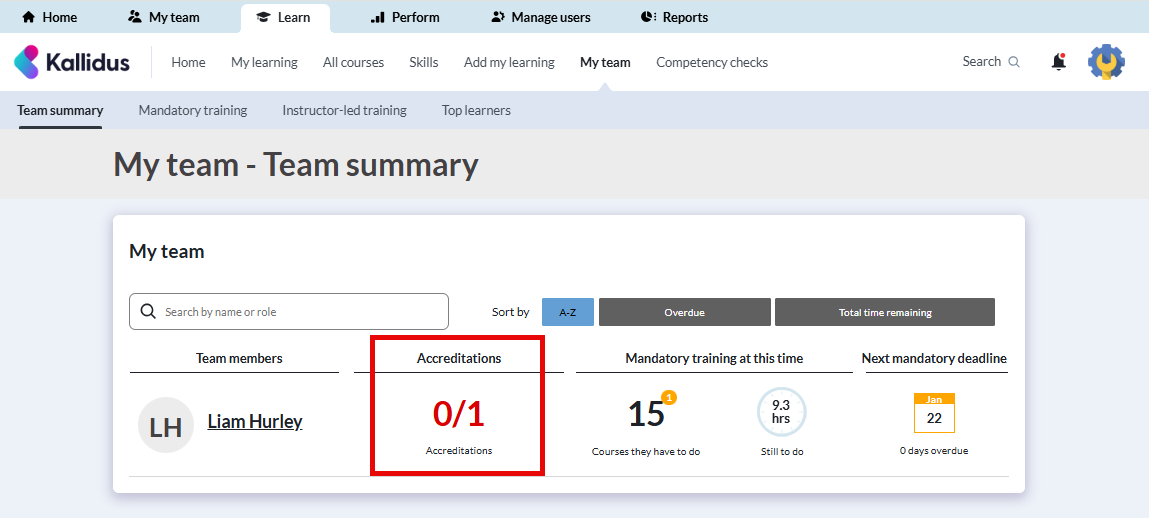Image resolution: width=1149 pixels, height=518 pixels.
Task: Go to Mandatory training sub-tab
Action: coord(192,110)
